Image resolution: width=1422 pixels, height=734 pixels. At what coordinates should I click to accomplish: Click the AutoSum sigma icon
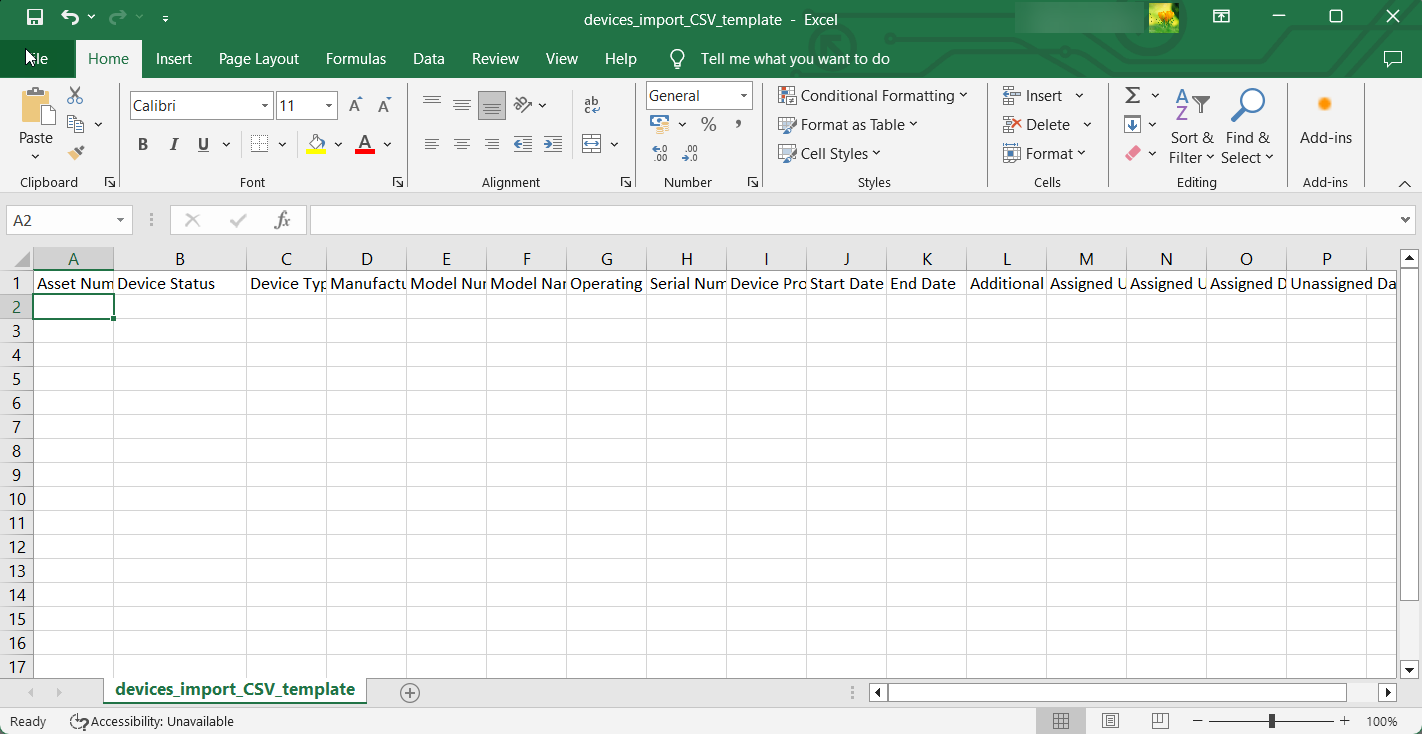(x=1133, y=95)
